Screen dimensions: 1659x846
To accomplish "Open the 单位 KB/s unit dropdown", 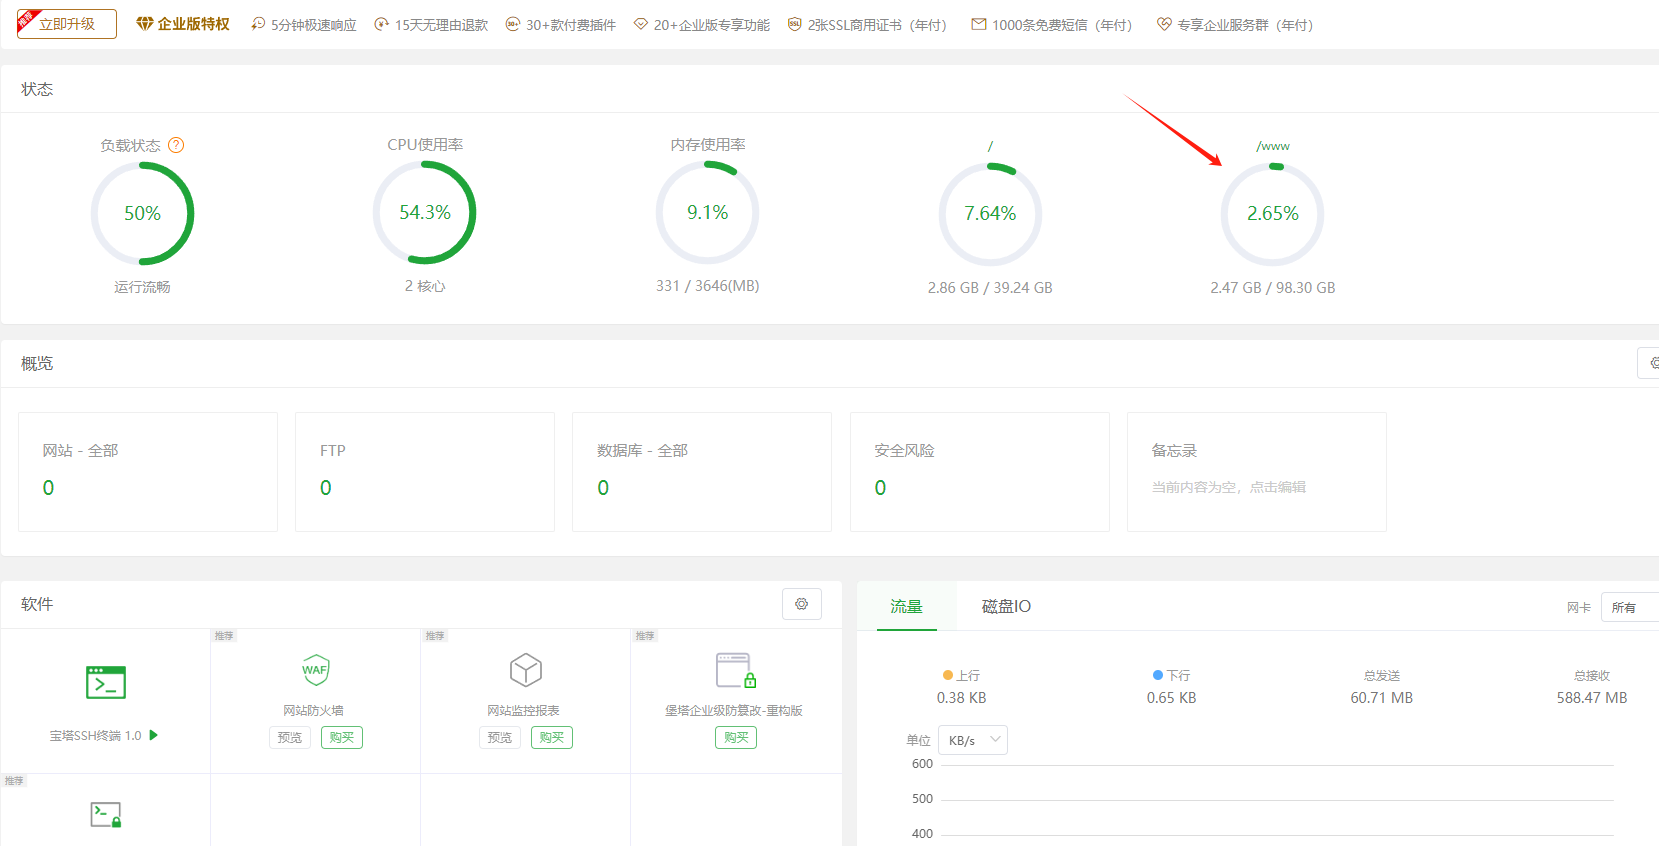I will tap(973, 740).
